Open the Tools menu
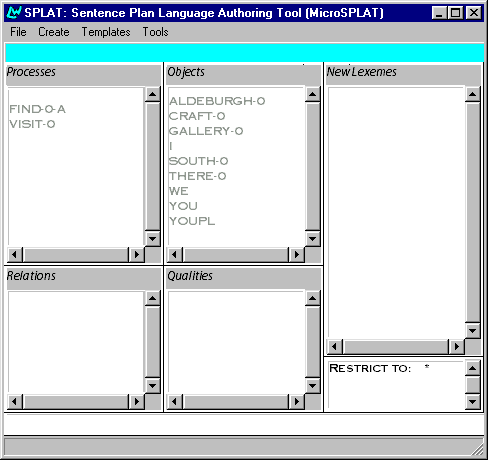Viewport: 488px width, 460px height. [x=155, y=32]
